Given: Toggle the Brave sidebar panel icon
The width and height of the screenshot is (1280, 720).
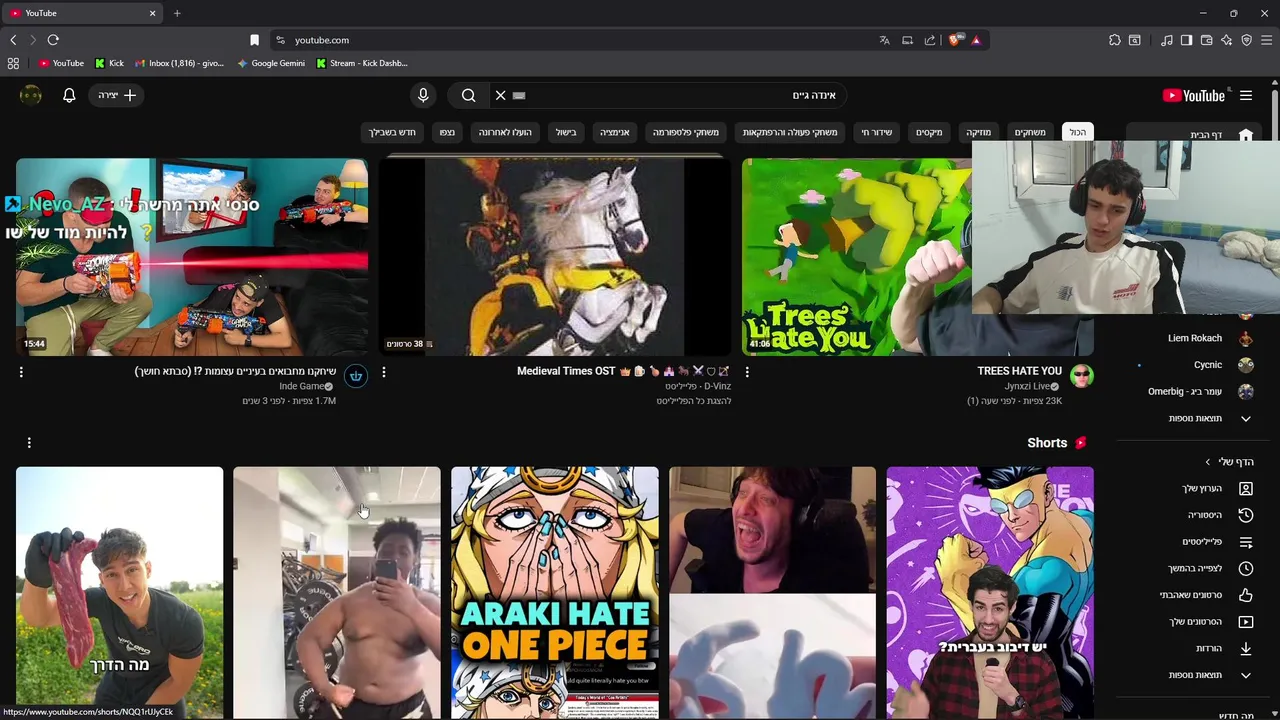Looking at the screenshot, I should tap(1186, 40).
